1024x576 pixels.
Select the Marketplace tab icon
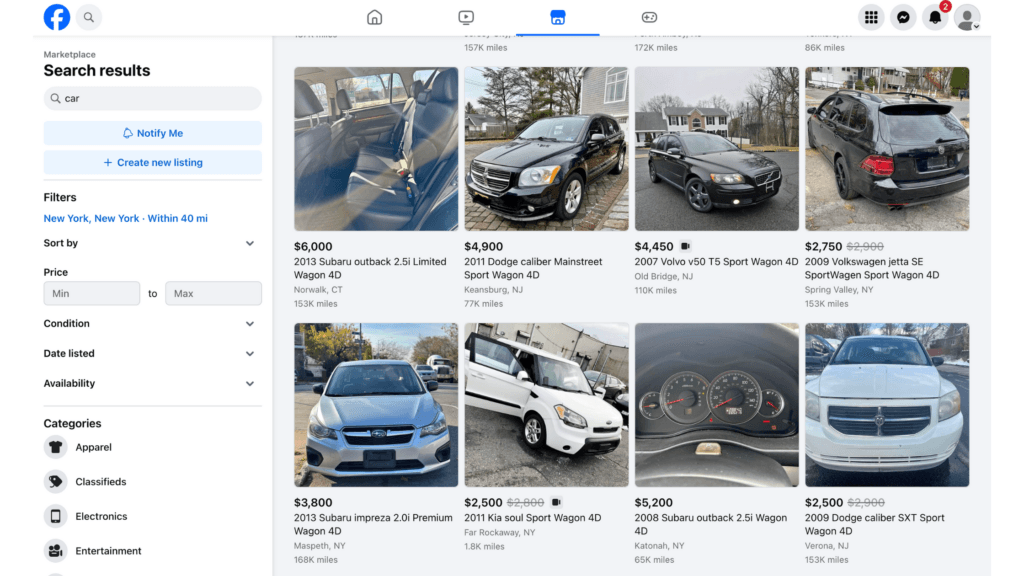(558, 18)
